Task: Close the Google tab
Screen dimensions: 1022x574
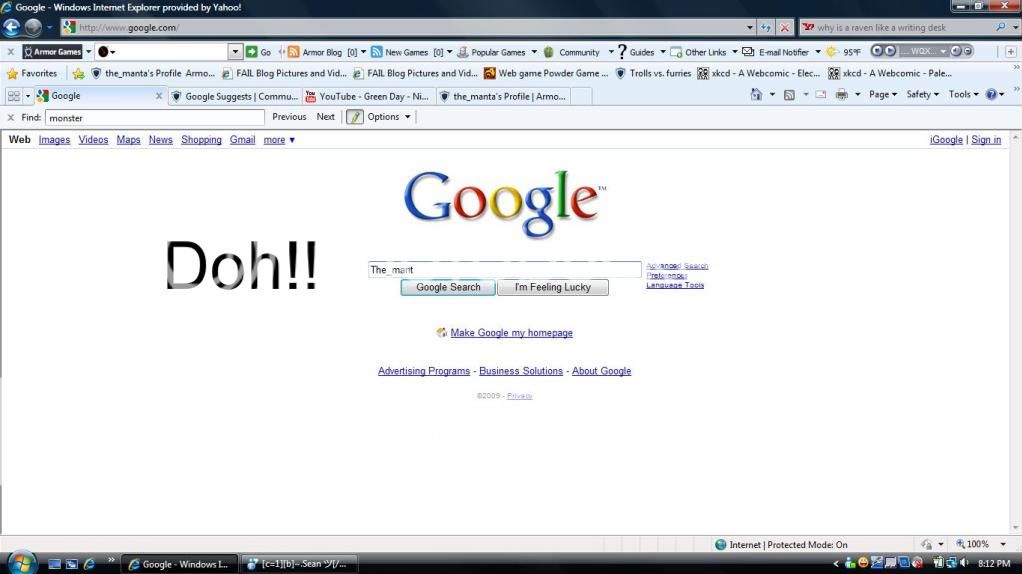Action: coord(158,96)
